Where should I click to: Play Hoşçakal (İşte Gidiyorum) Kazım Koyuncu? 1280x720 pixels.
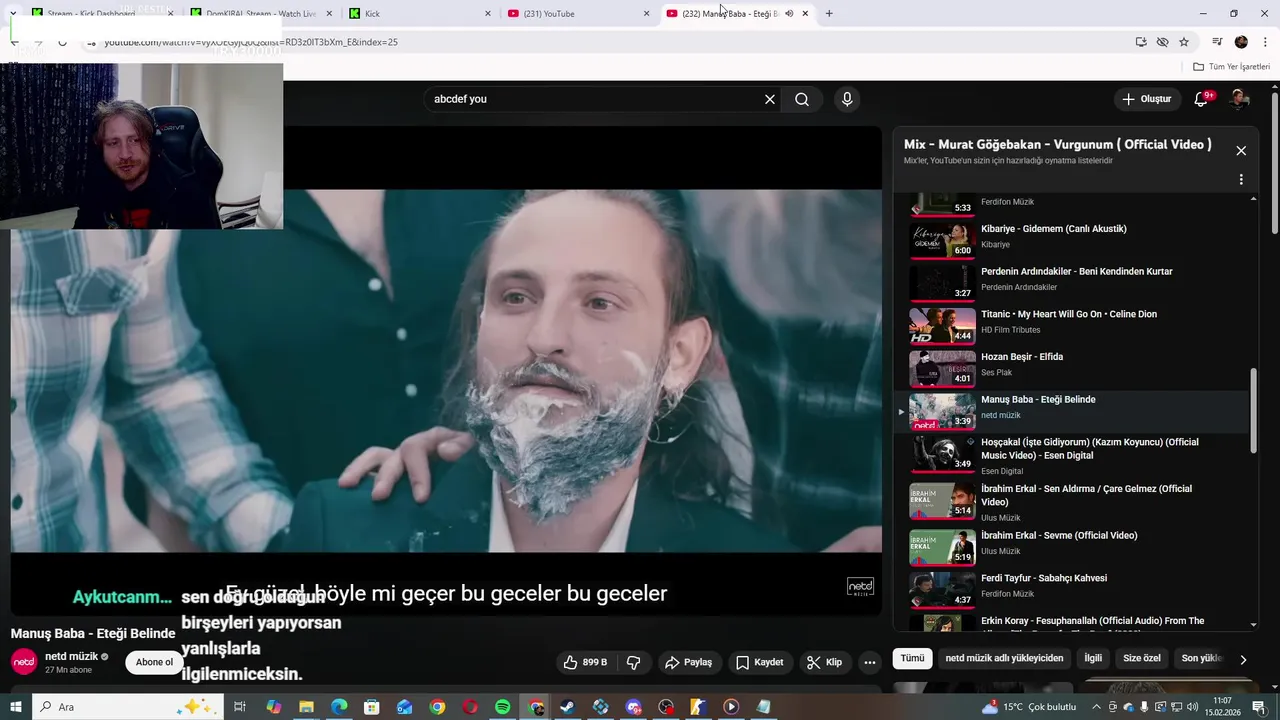(1078, 455)
